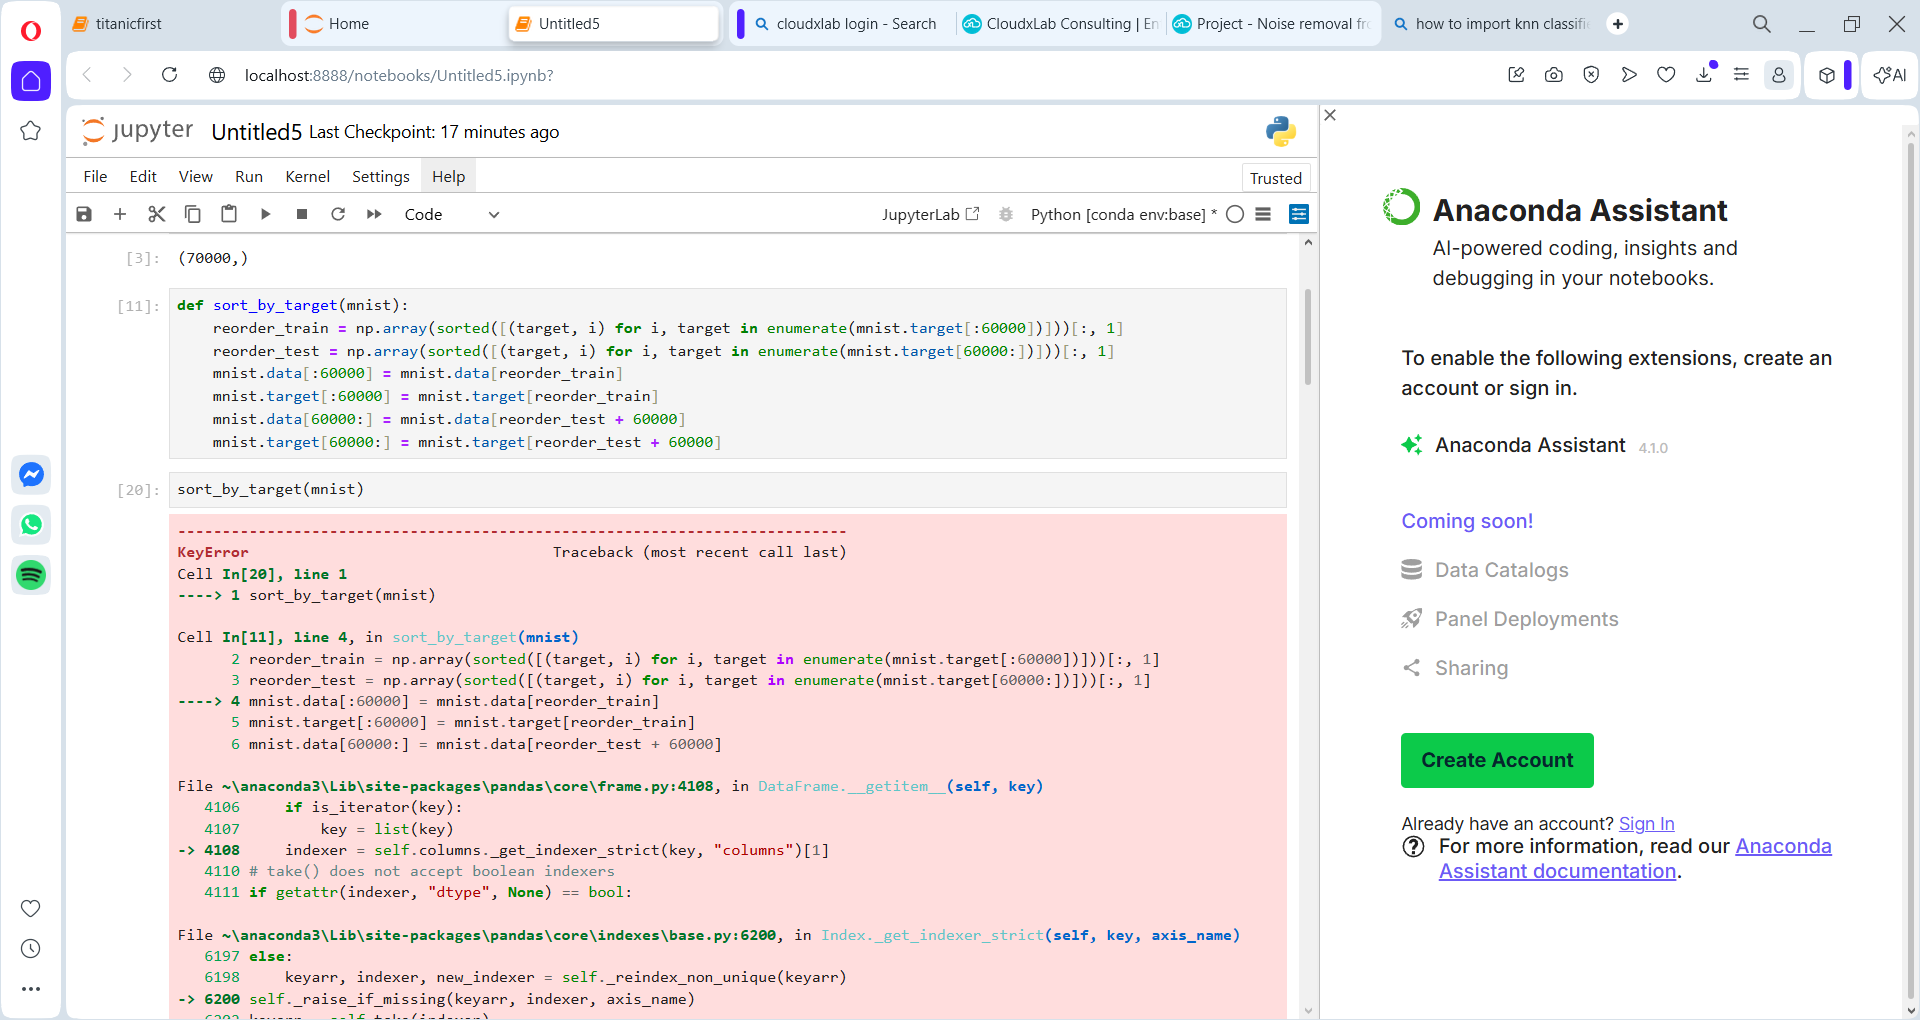Open the Settings menu

click(380, 177)
